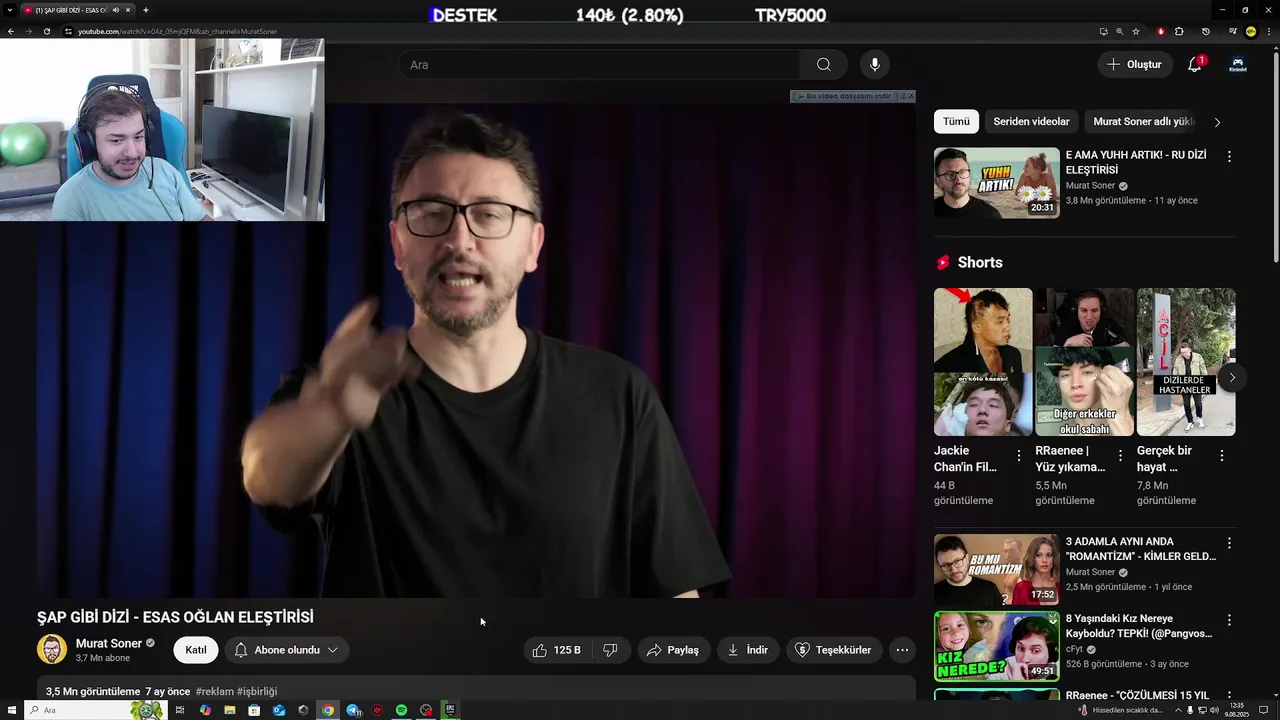Screen dimensions: 1280x720
Task: Click the YouTube search magnifier button
Action: (823, 65)
